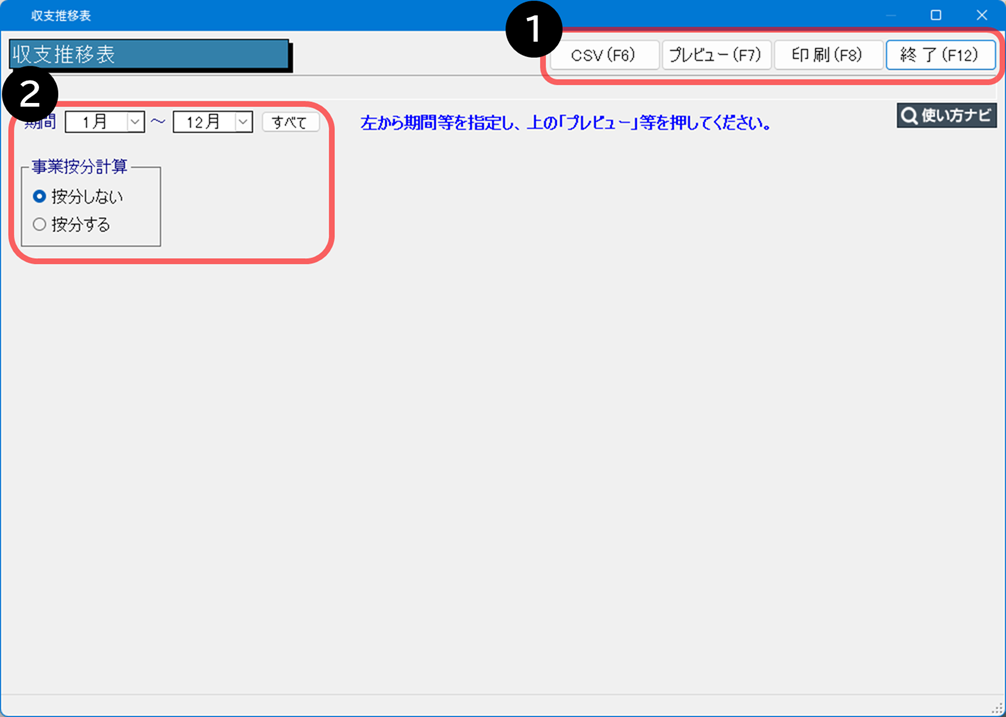The image size is (1006, 717).
Task: Click the blue instruction text about プレビュー
Action: (x=565, y=124)
